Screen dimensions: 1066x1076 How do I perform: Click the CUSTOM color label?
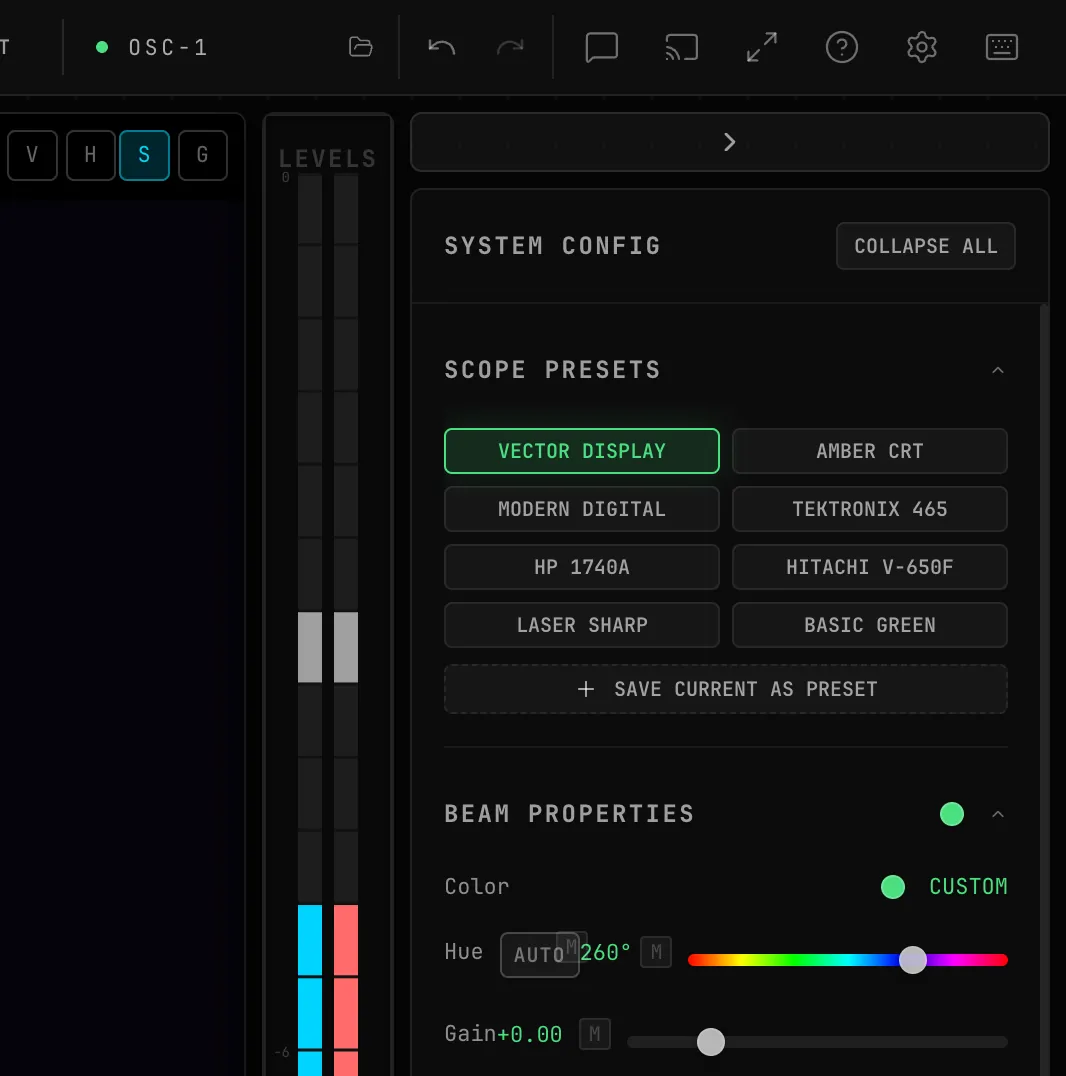tap(968, 887)
